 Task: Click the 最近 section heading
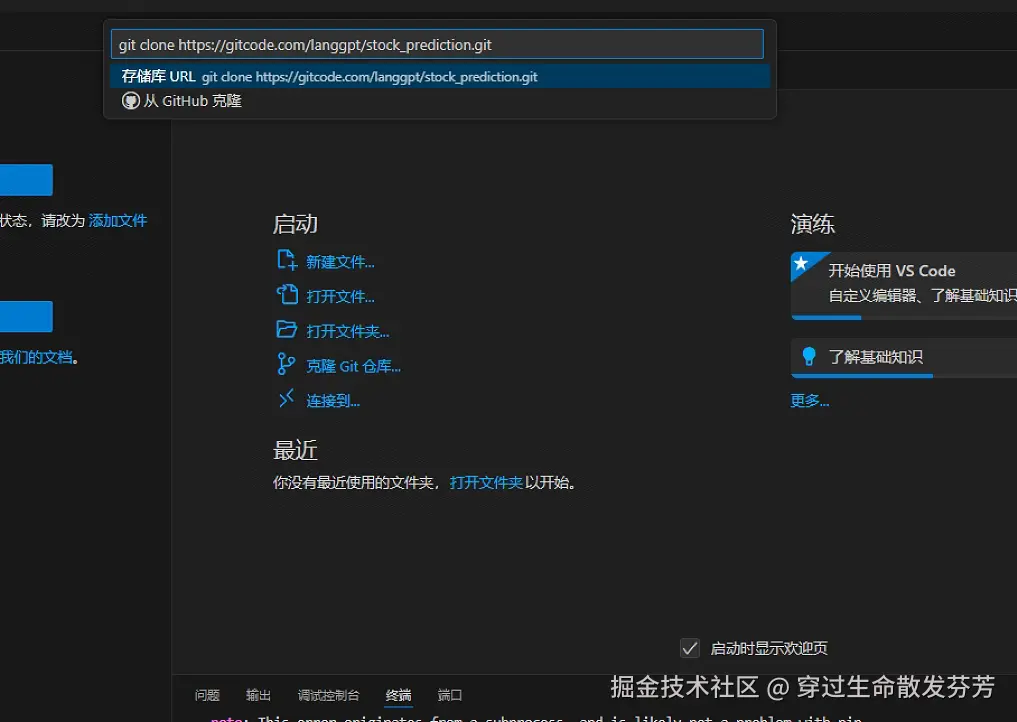[295, 450]
